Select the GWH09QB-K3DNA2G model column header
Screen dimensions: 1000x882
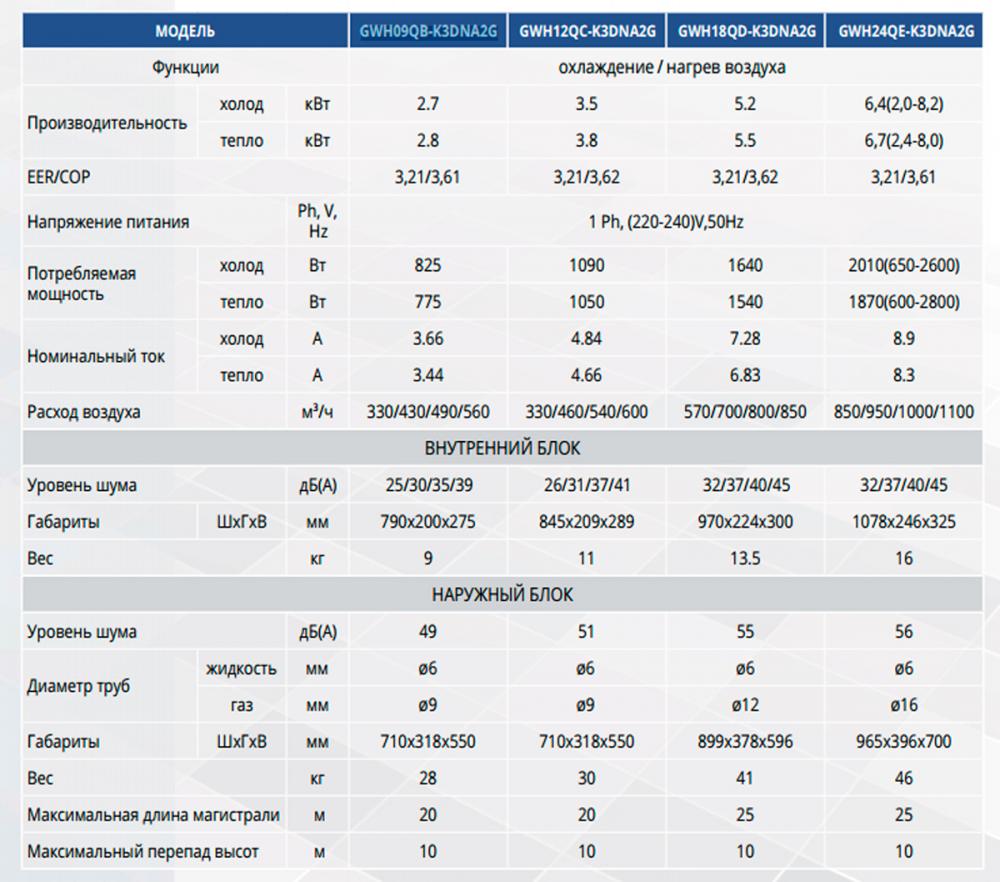[428, 31]
